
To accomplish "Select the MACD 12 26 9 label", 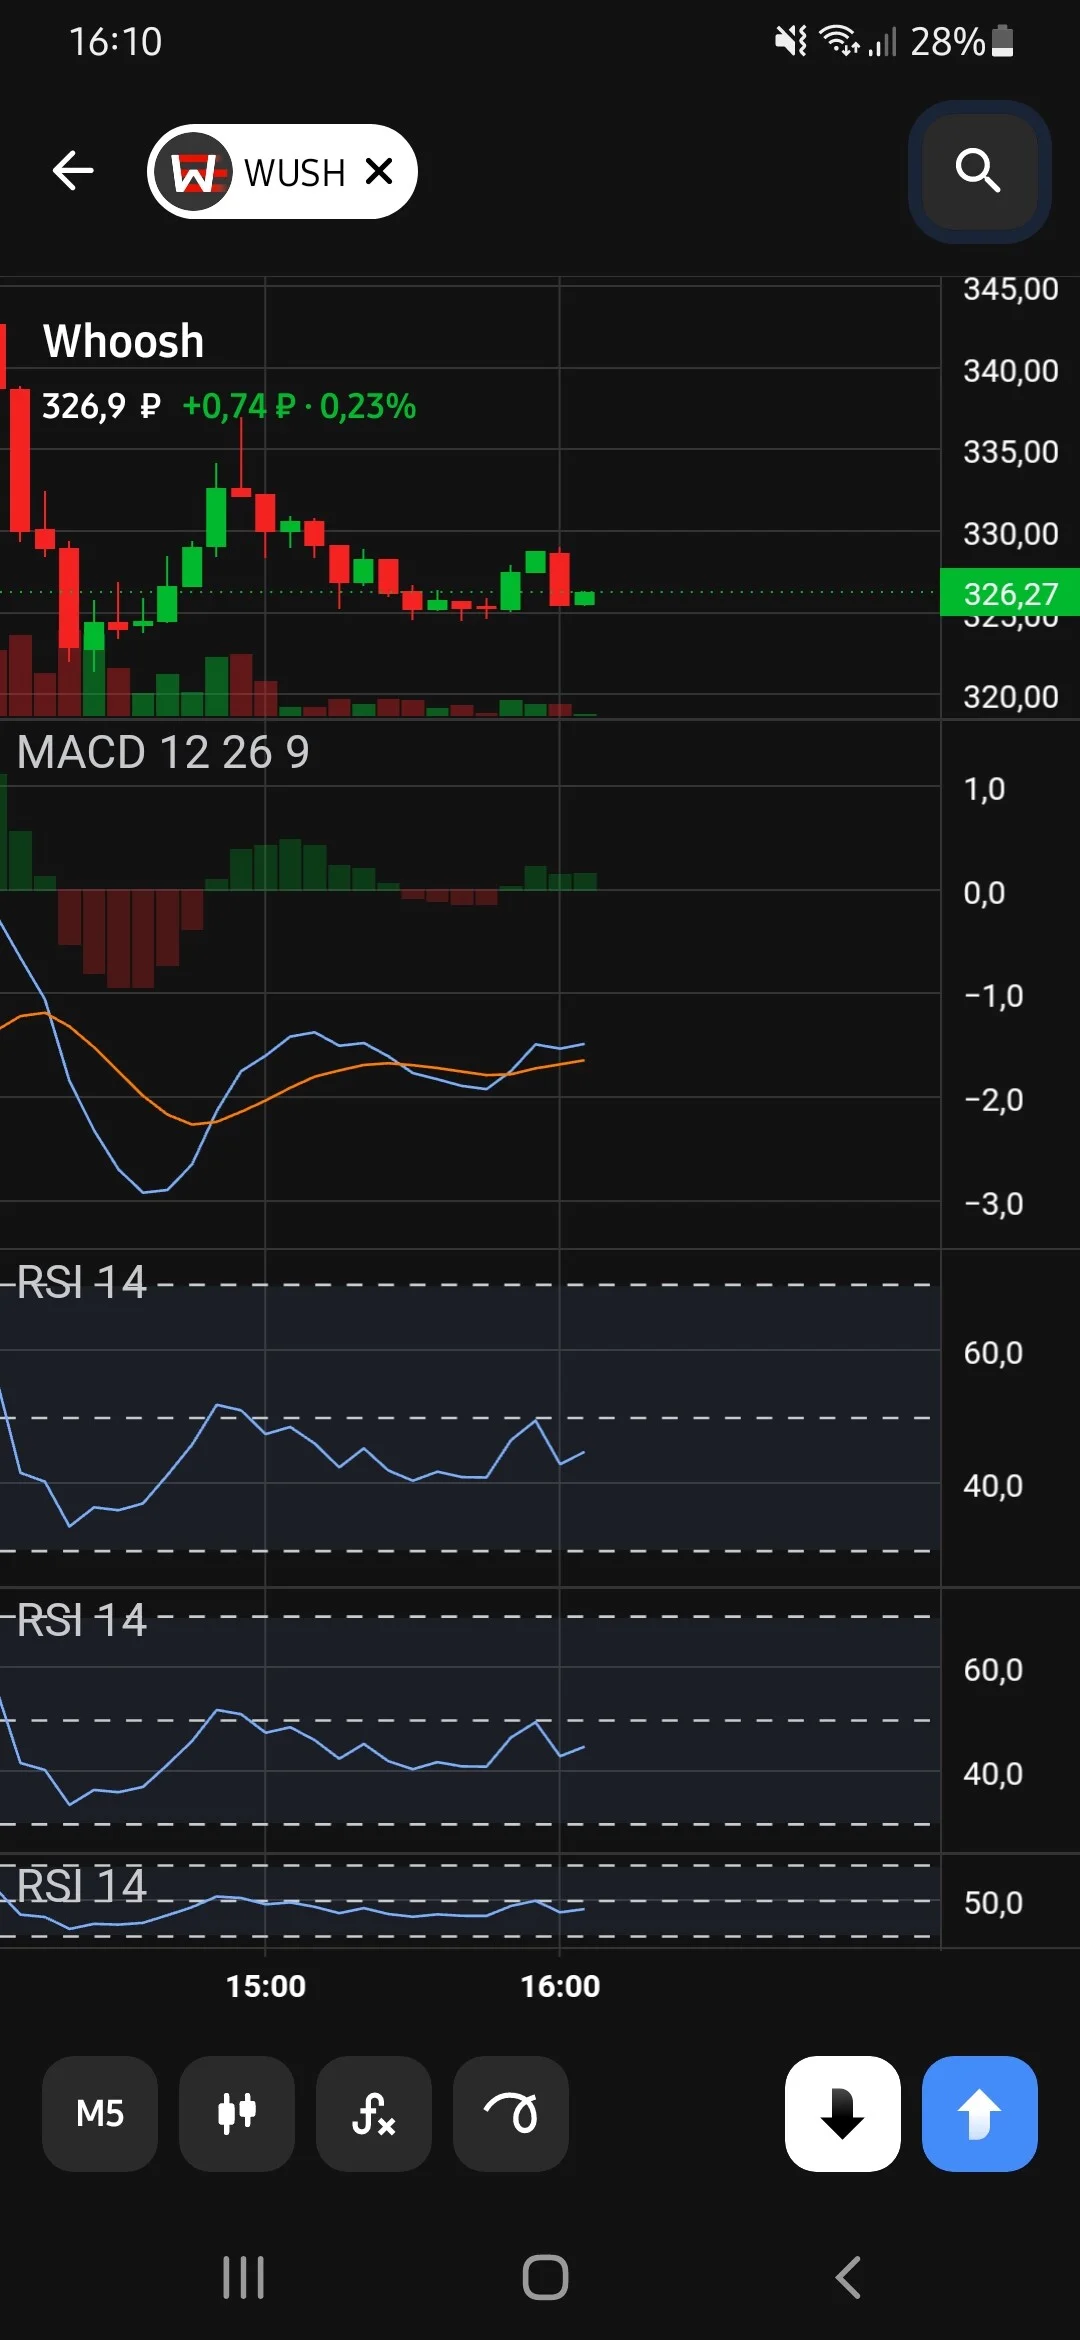I will tap(163, 752).
